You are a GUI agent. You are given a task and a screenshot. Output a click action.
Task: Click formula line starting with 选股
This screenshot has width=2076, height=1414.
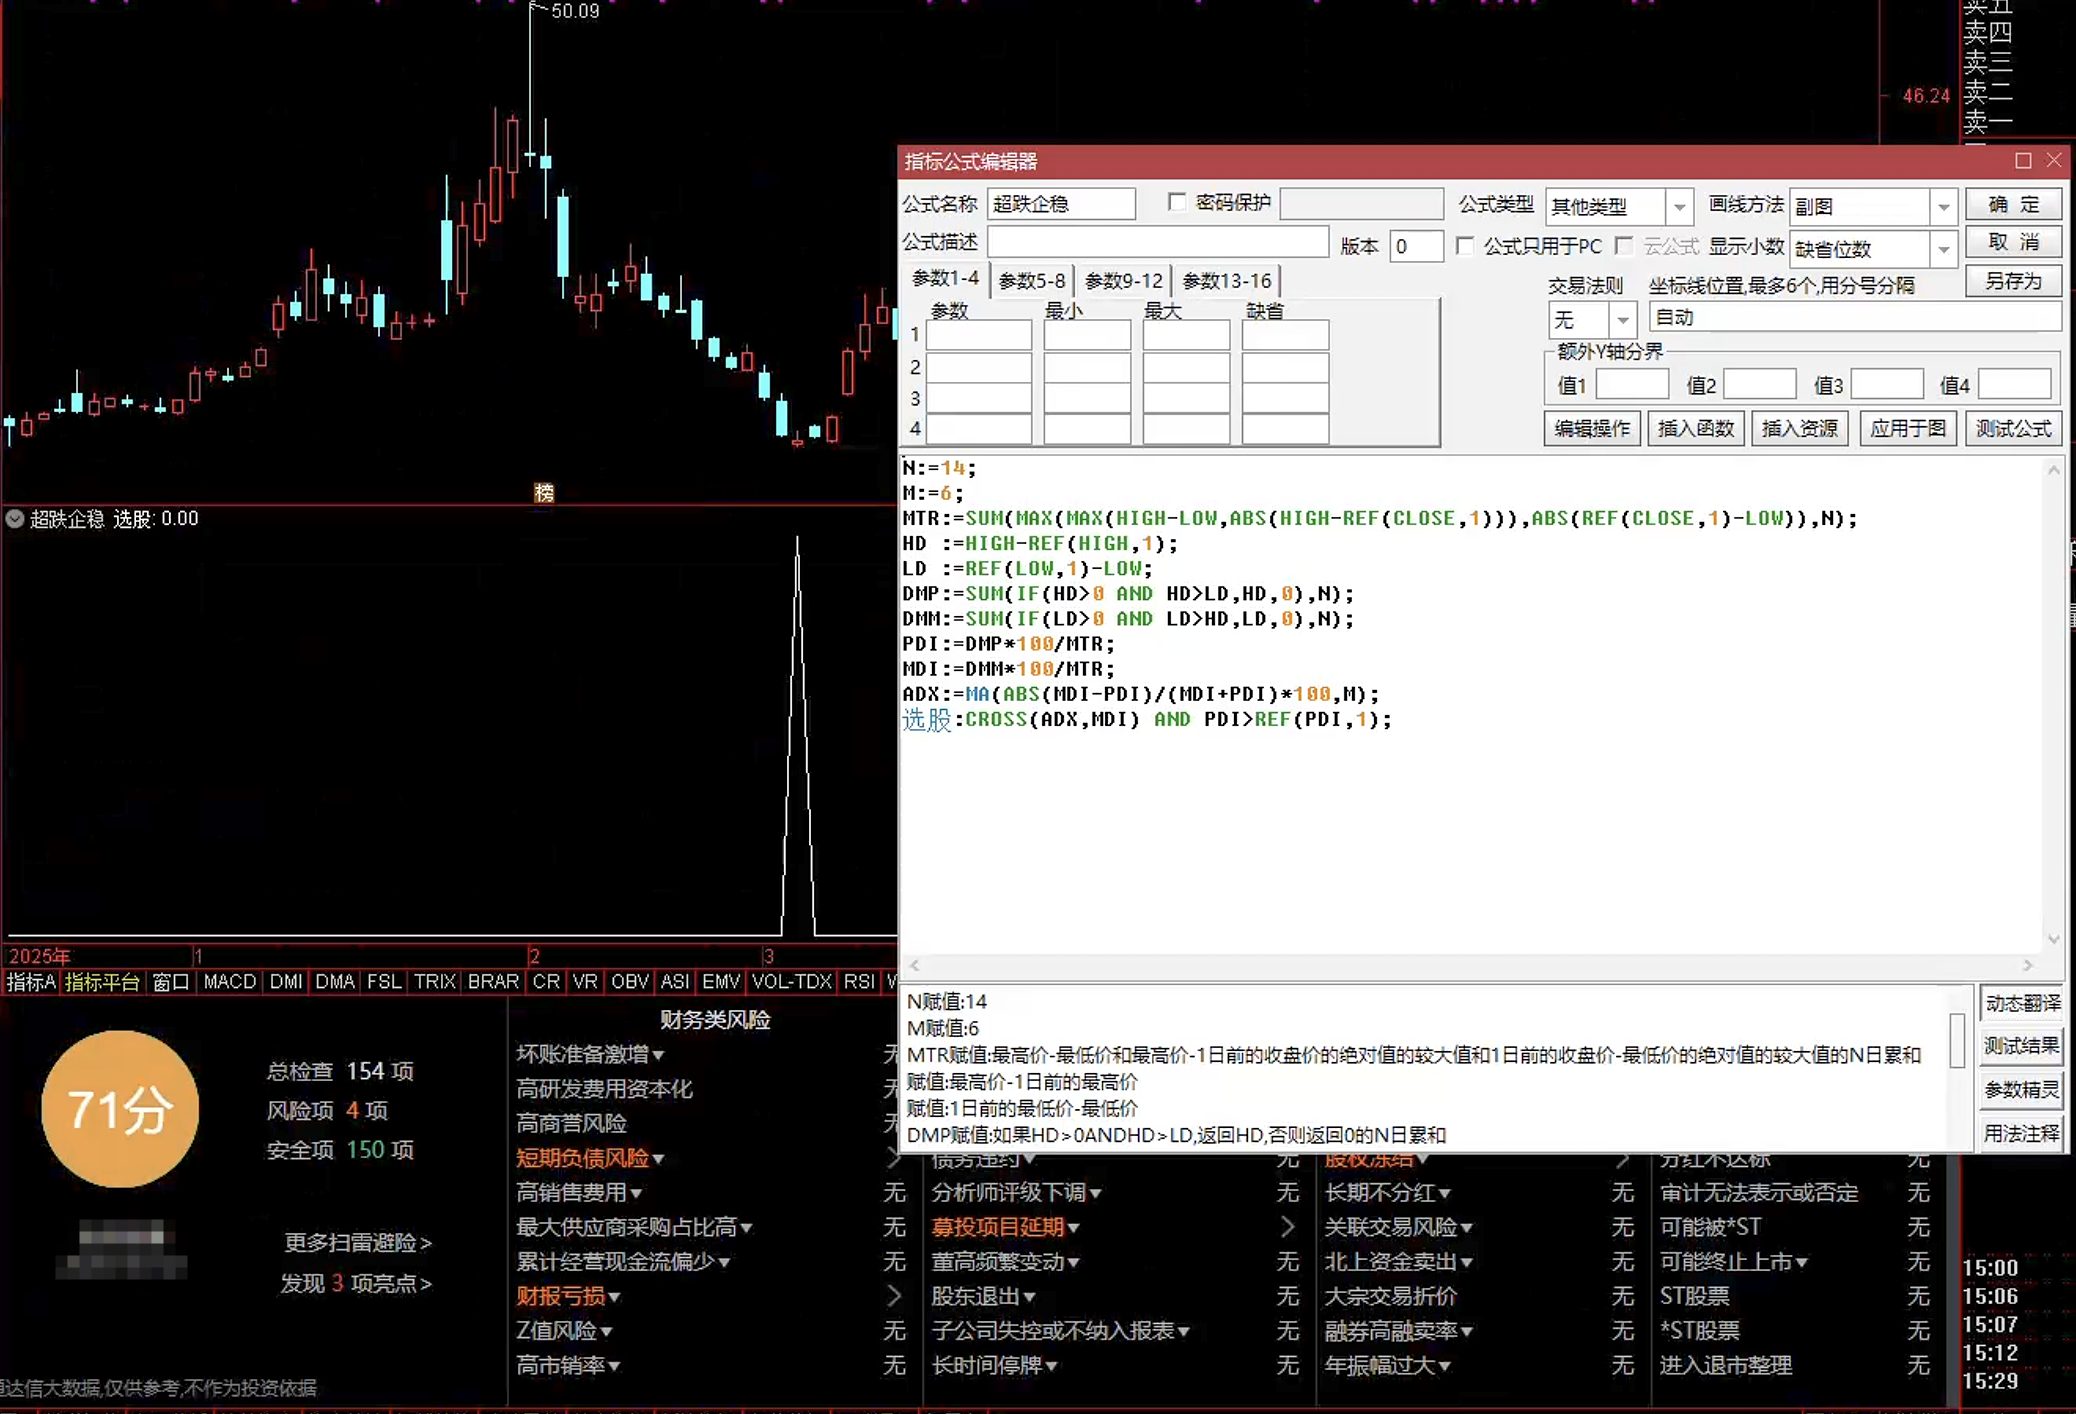click(1146, 719)
